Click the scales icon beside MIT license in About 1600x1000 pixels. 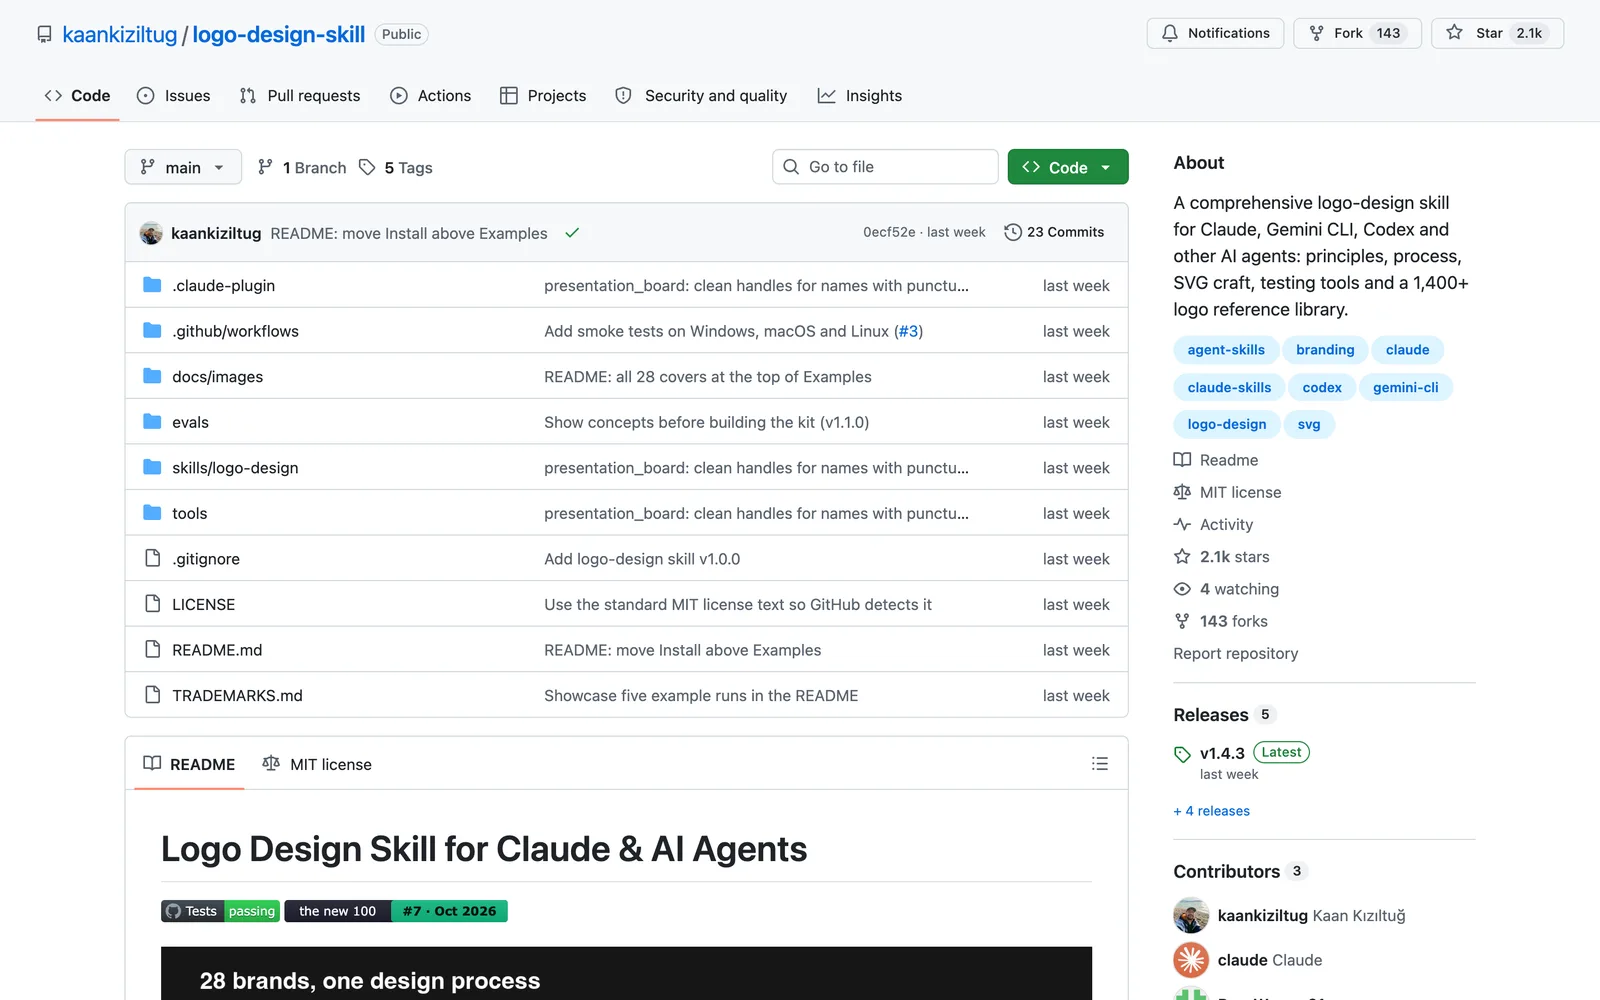click(1182, 492)
